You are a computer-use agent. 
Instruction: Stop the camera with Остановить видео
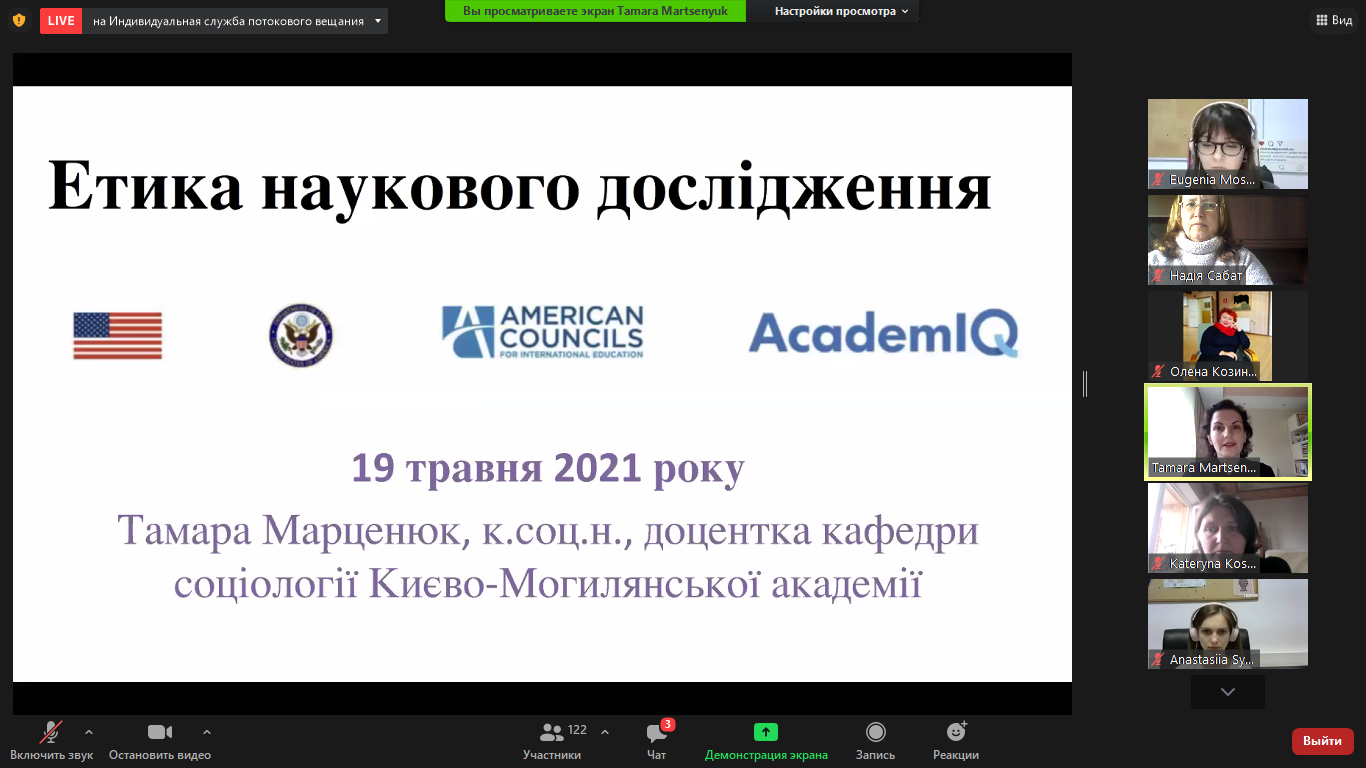pyautogui.click(x=160, y=740)
